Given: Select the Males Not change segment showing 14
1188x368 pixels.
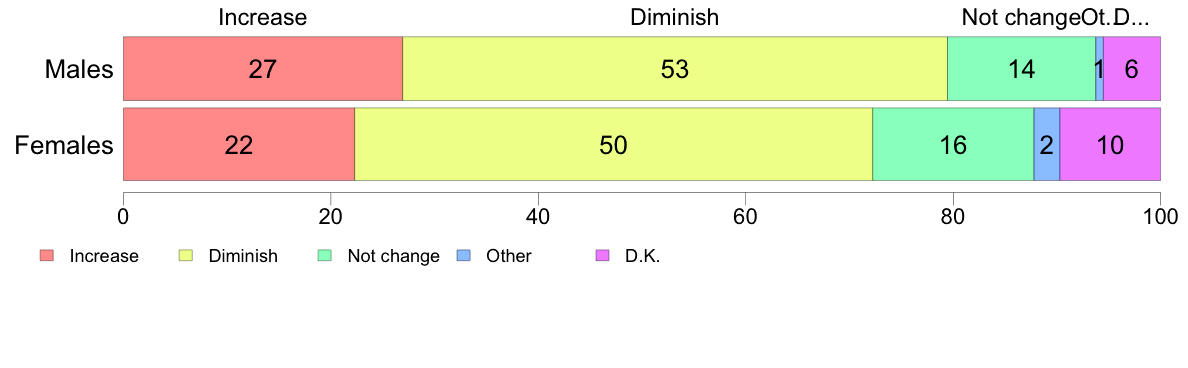Looking at the screenshot, I should coord(1021,68).
